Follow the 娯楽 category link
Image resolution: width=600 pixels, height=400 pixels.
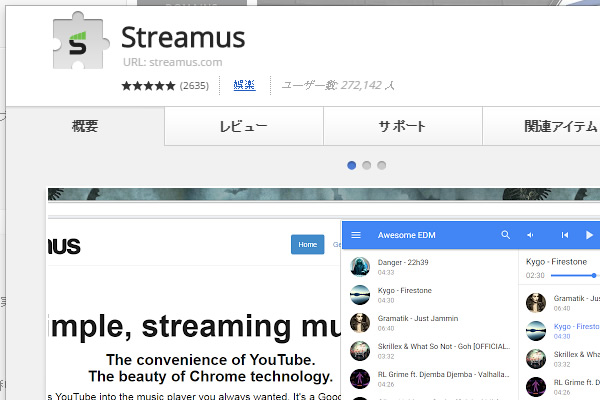[x=244, y=85]
